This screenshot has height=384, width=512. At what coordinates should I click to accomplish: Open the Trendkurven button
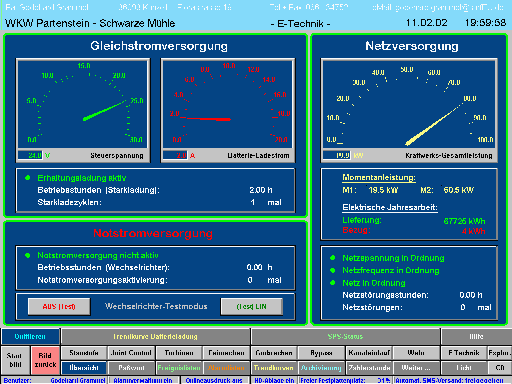click(274, 368)
